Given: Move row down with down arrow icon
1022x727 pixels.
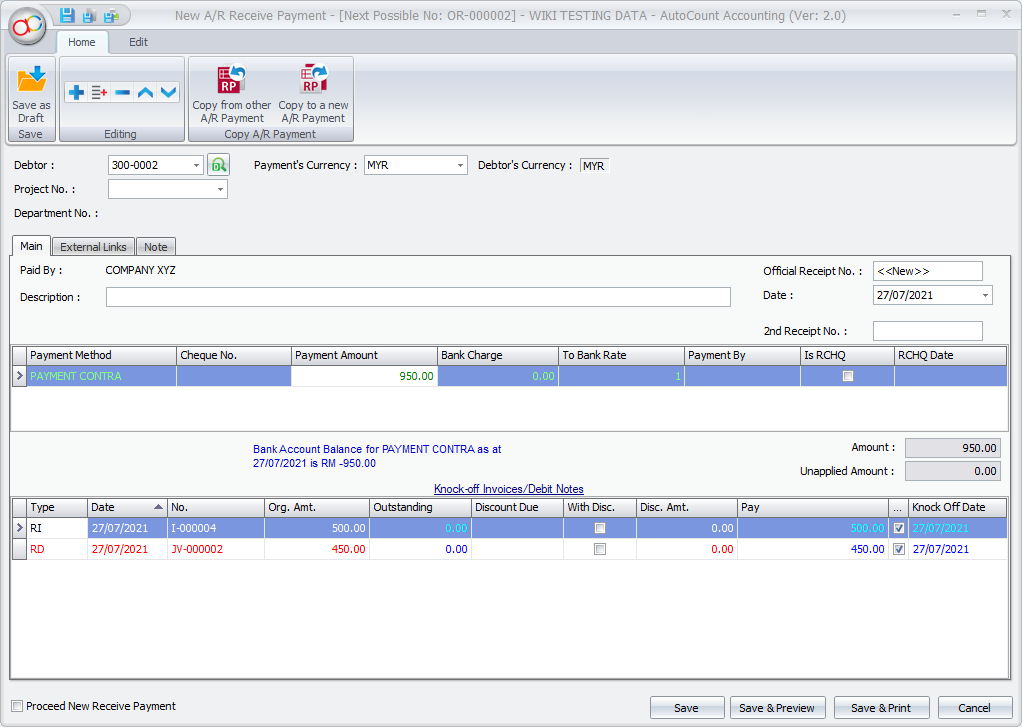Looking at the screenshot, I should [x=168, y=93].
